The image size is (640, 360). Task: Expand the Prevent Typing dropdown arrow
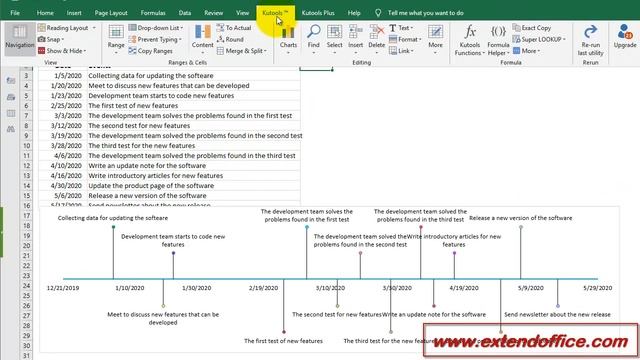180,40
